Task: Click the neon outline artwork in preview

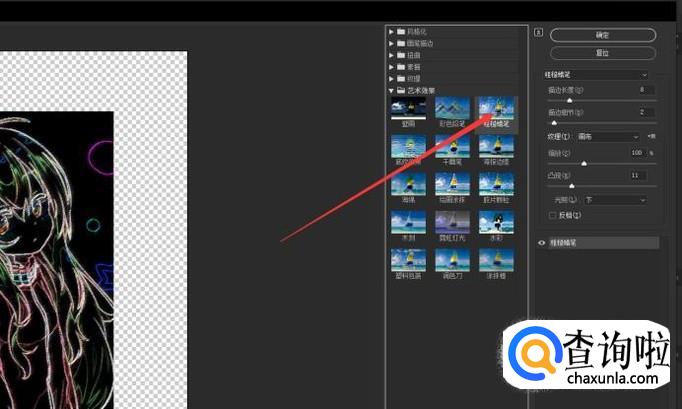Action: click(57, 260)
